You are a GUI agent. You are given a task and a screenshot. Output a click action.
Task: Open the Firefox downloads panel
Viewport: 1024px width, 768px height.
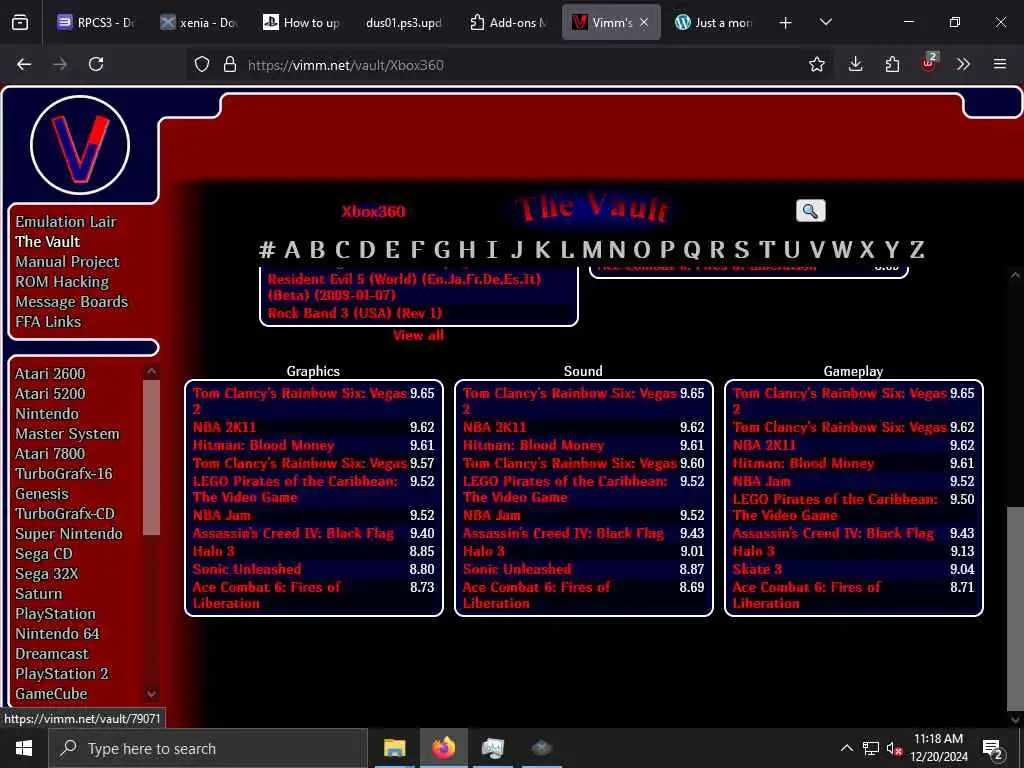(x=855, y=64)
